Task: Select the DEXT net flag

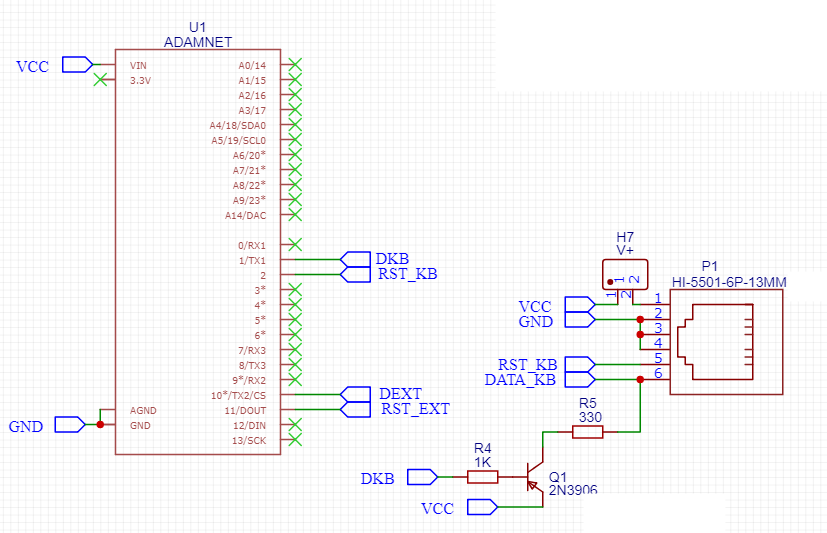Action: pos(355,394)
